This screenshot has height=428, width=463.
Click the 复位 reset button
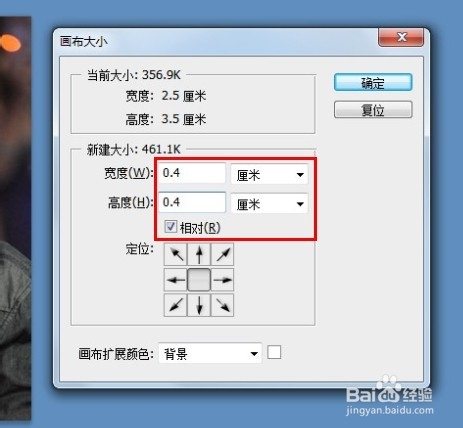pyautogui.click(x=373, y=109)
